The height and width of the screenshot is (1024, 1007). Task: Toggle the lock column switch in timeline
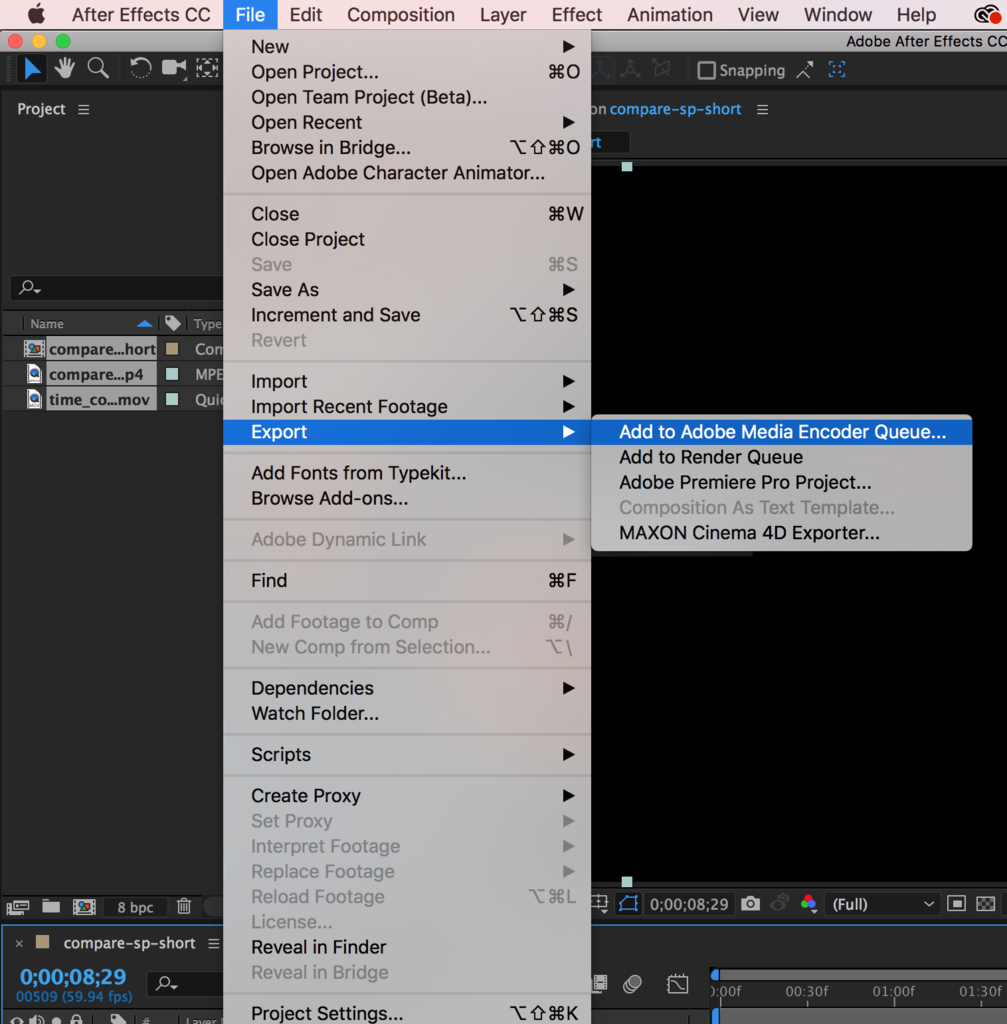76,1019
